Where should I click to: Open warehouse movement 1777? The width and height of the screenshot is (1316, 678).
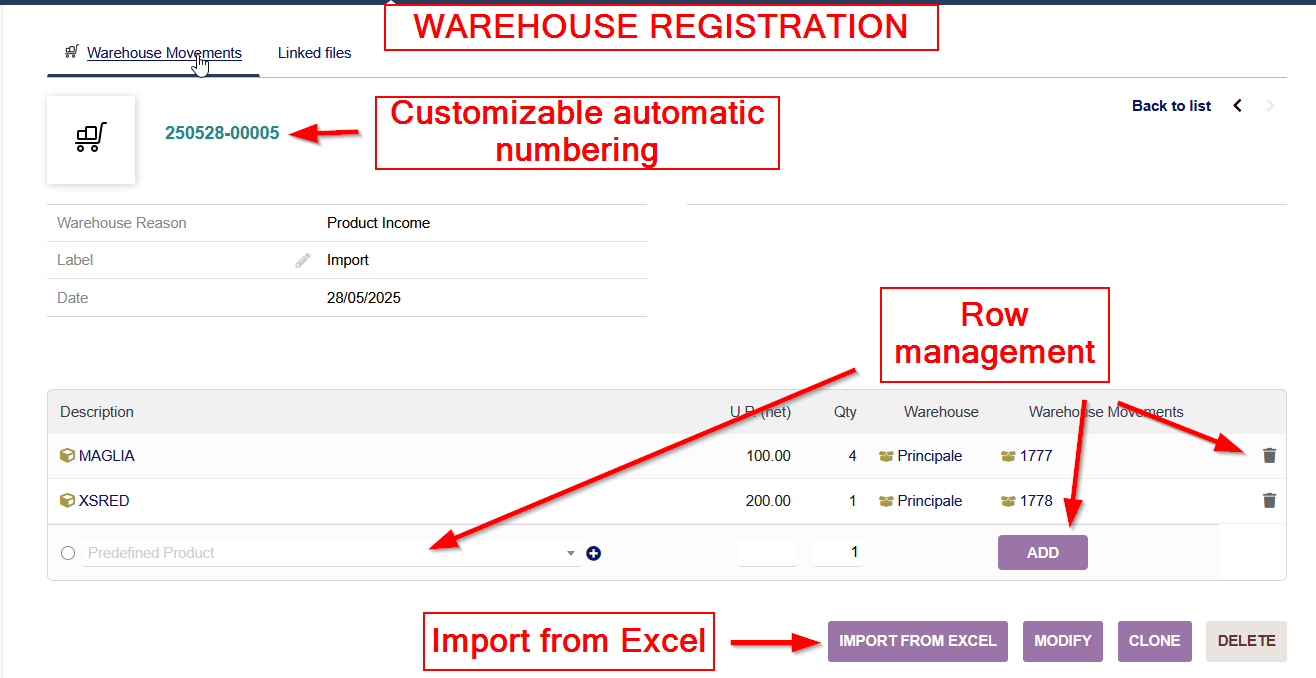click(x=1036, y=456)
